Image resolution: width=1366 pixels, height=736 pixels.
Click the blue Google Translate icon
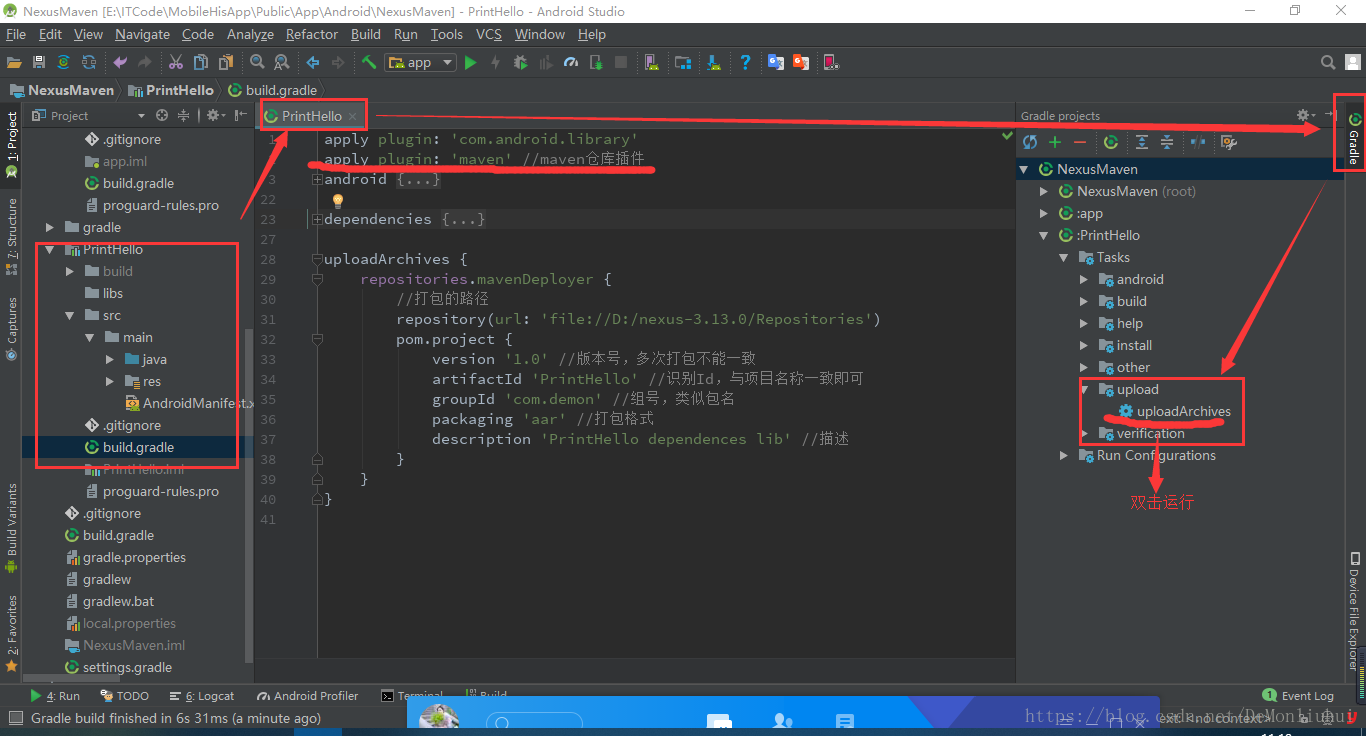pos(776,62)
